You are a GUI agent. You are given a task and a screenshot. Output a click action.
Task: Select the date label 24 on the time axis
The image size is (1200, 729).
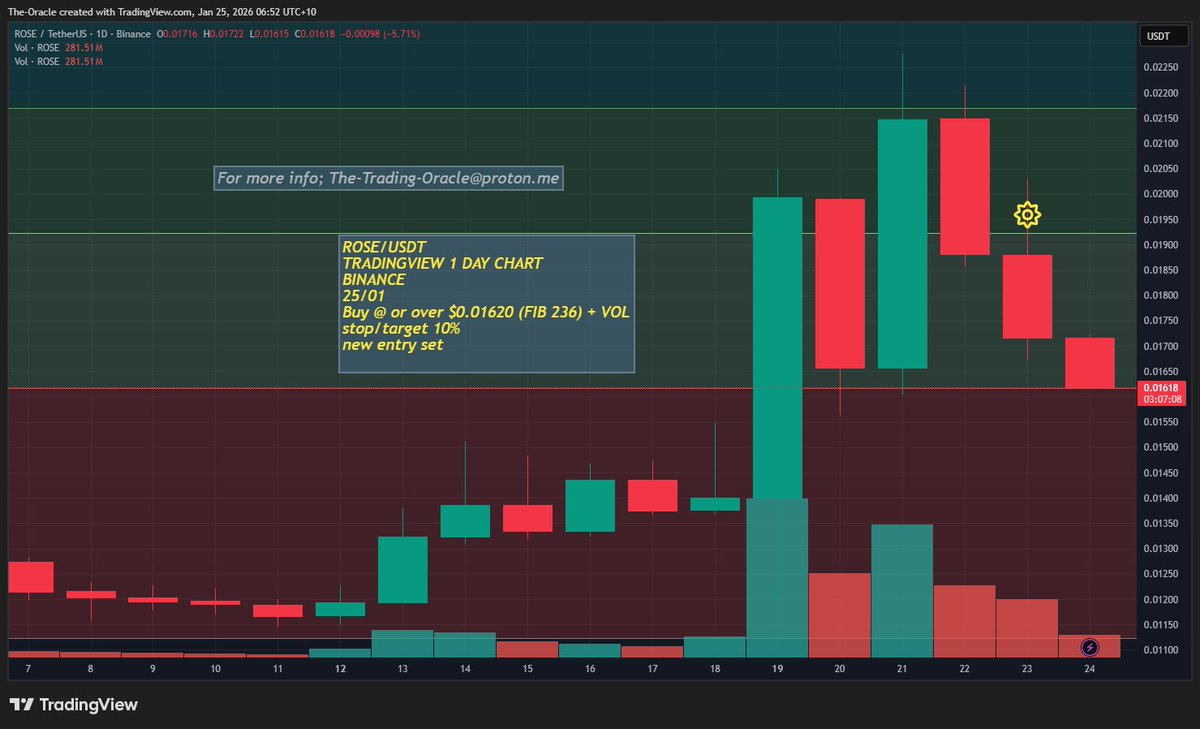point(1088,669)
